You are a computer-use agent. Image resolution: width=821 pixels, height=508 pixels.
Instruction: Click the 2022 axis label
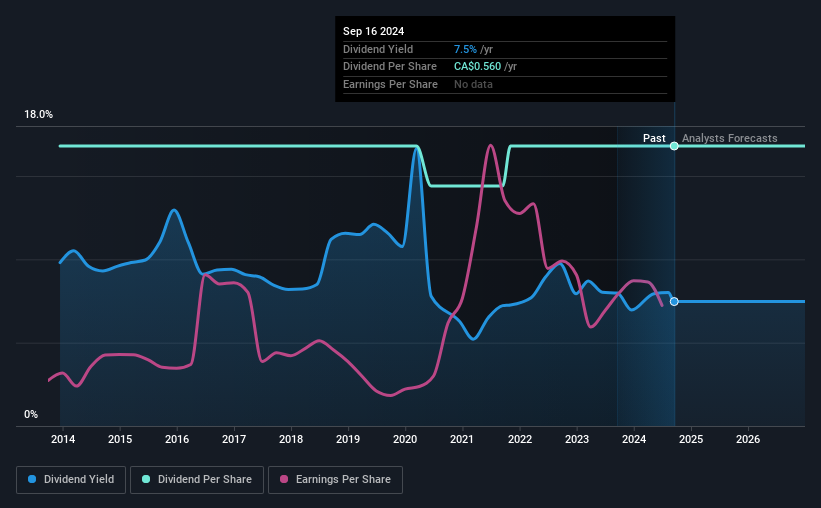tap(520, 439)
